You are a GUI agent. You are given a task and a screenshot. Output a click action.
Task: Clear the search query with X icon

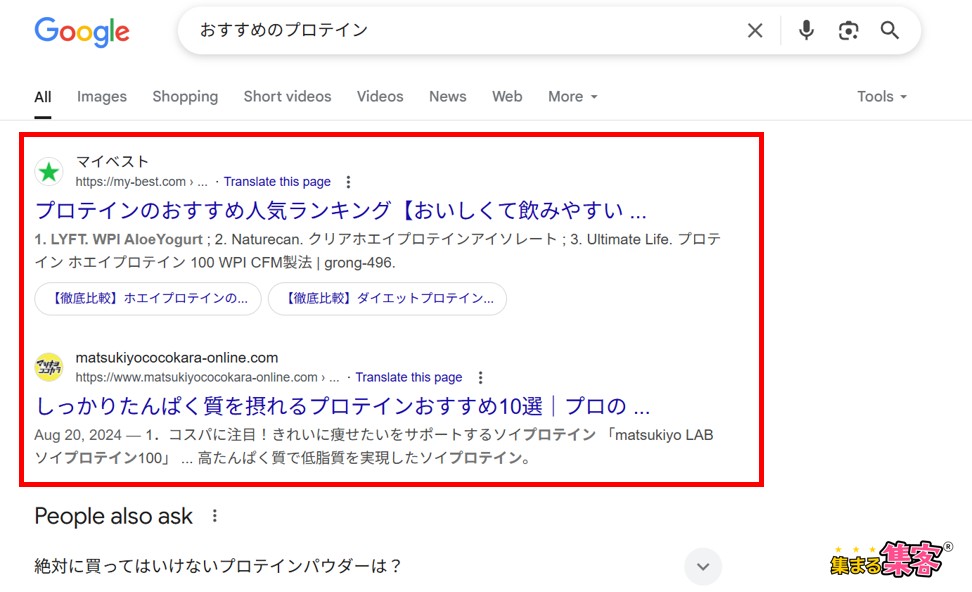754,30
